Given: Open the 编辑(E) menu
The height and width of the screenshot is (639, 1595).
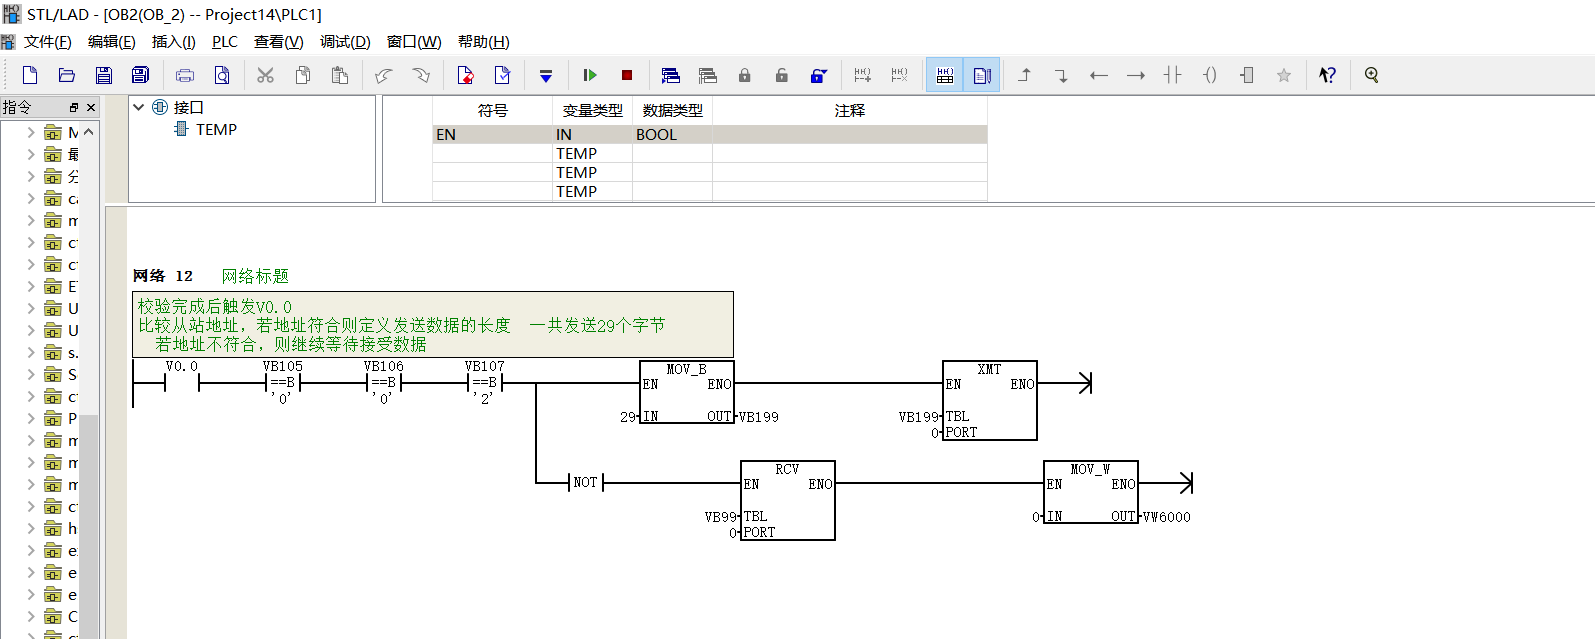Looking at the screenshot, I should point(112,42).
